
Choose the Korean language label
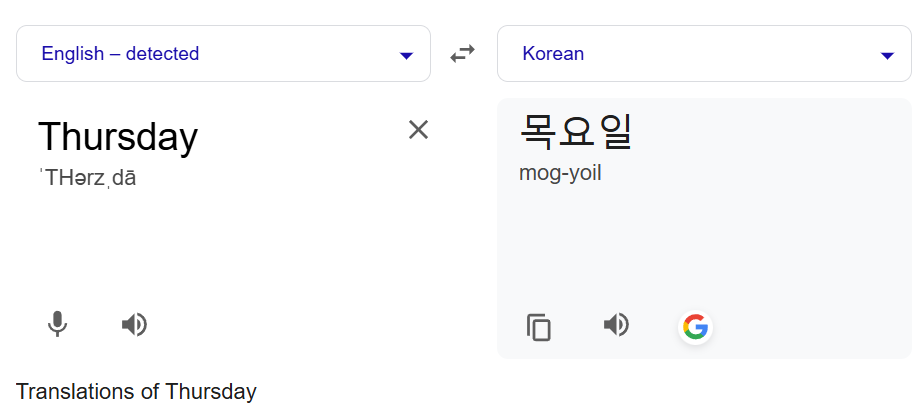(x=553, y=54)
